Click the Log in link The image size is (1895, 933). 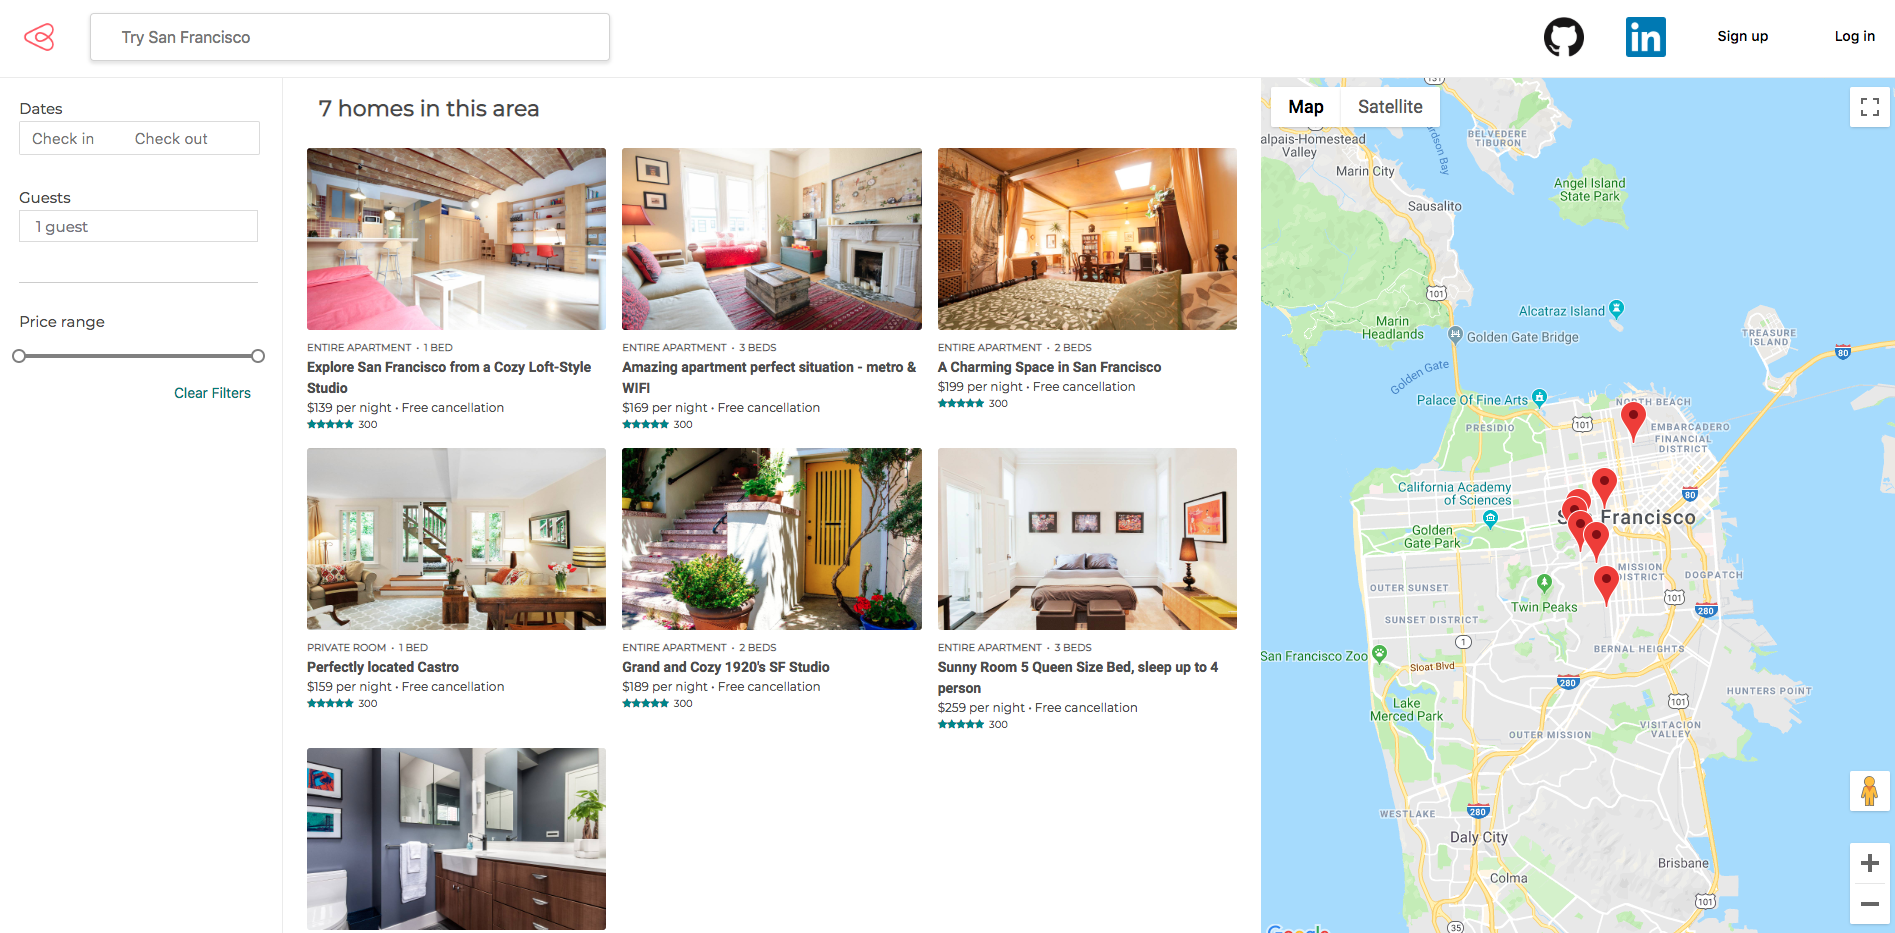coord(1854,37)
